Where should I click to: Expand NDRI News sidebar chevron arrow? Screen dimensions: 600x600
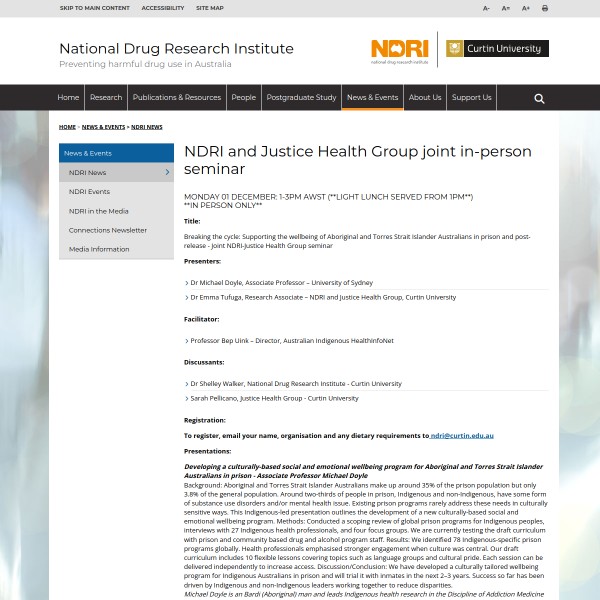click(x=167, y=172)
